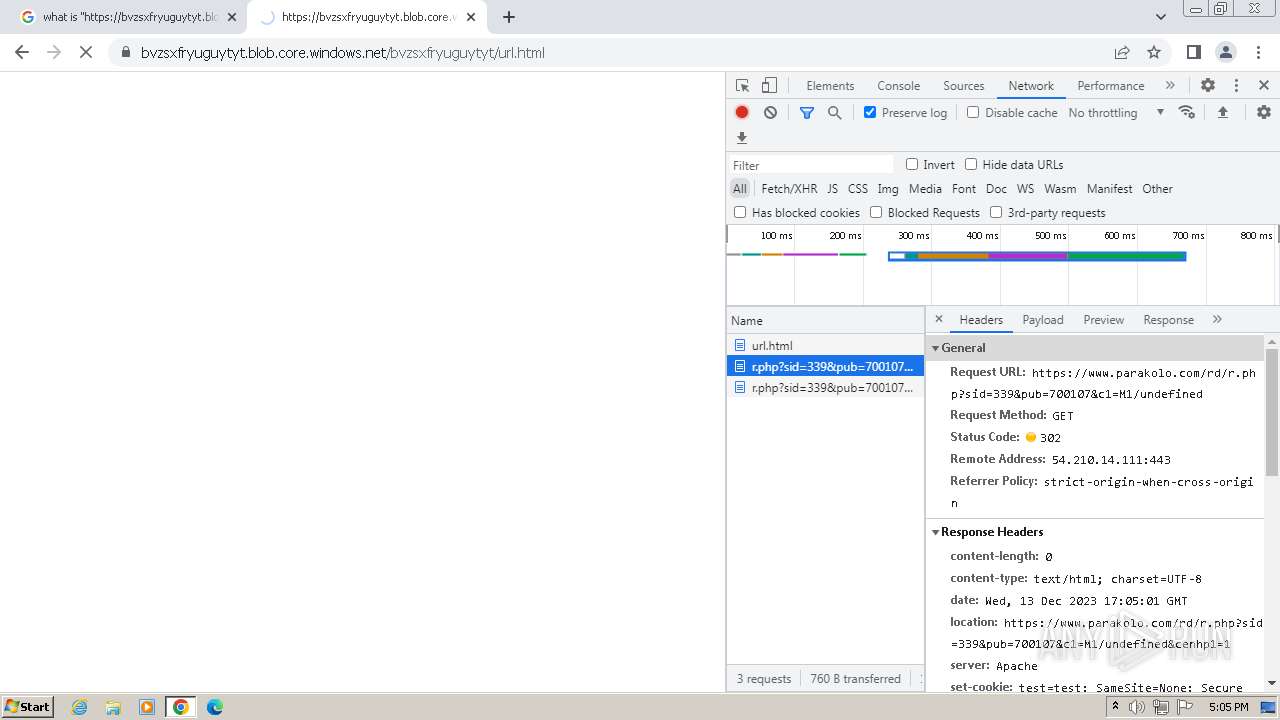Go back to the previous page
The width and height of the screenshot is (1280, 720).
click(x=22, y=53)
